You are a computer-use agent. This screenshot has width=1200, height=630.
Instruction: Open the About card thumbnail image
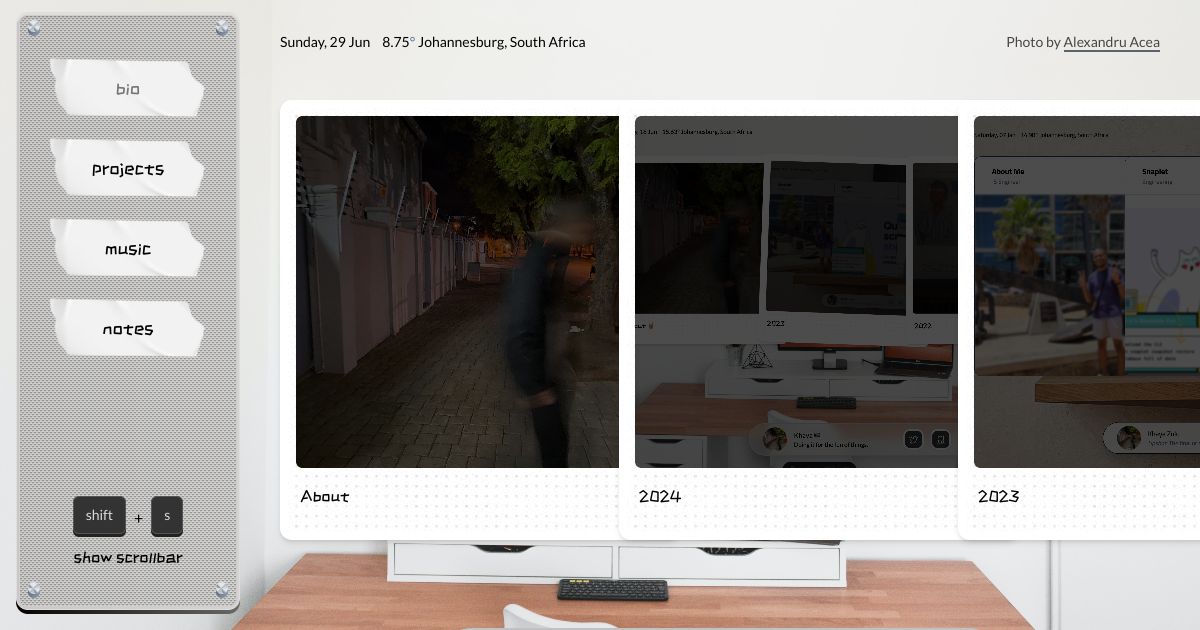click(x=457, y=292)
